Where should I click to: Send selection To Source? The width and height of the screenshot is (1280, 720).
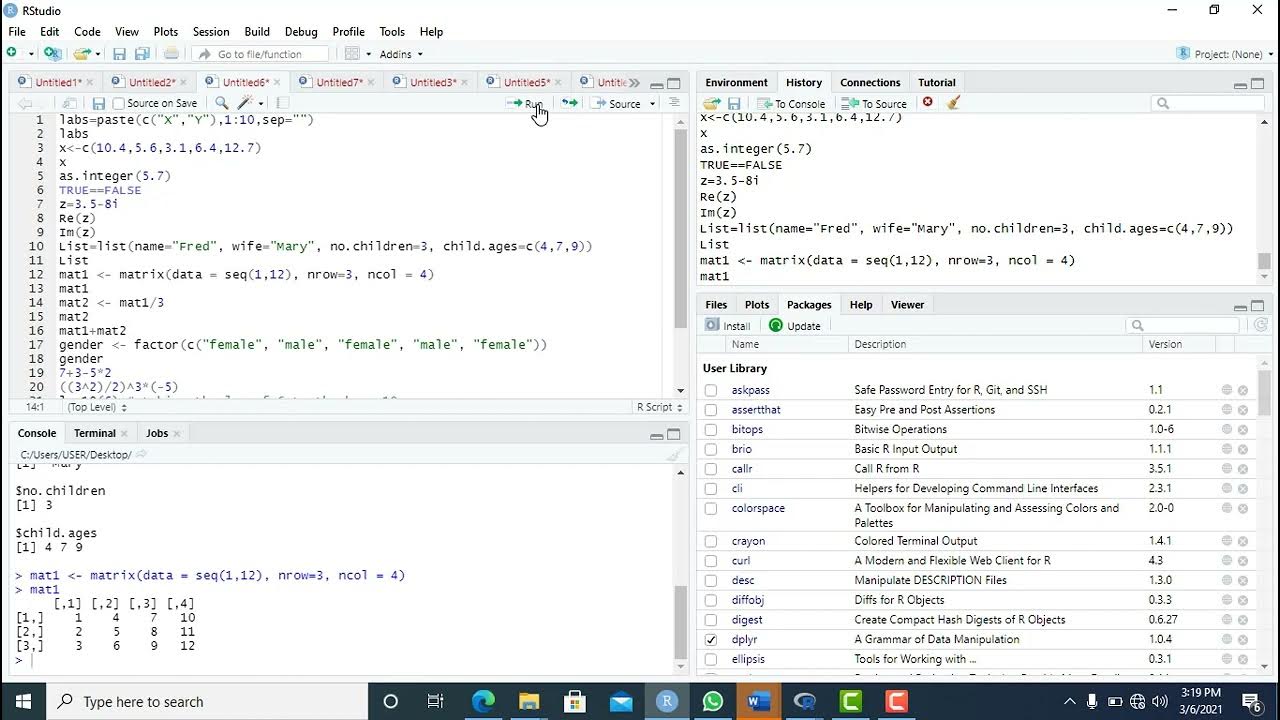coord(874,103)
